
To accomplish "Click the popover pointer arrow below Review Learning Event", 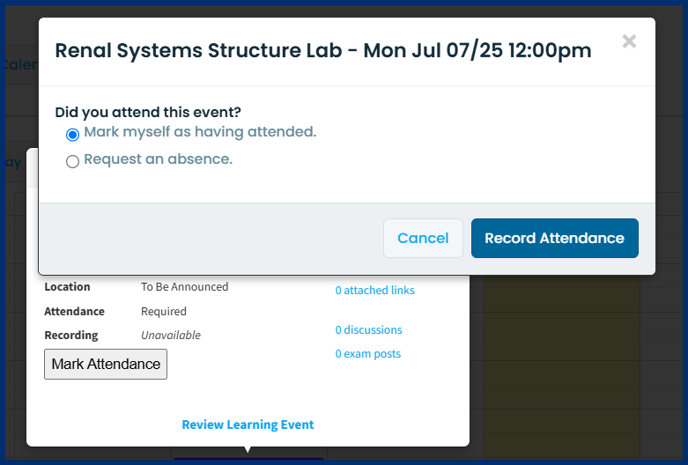I will pos(248,450).
